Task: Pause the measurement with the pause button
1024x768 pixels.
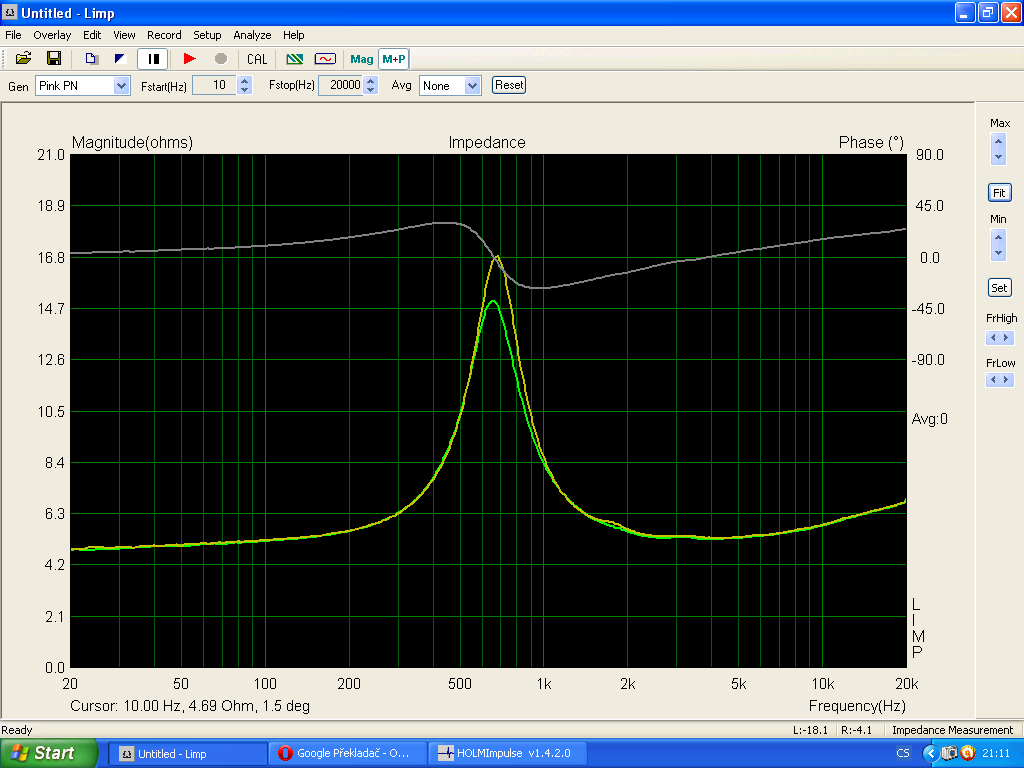Action: point(153,59)
